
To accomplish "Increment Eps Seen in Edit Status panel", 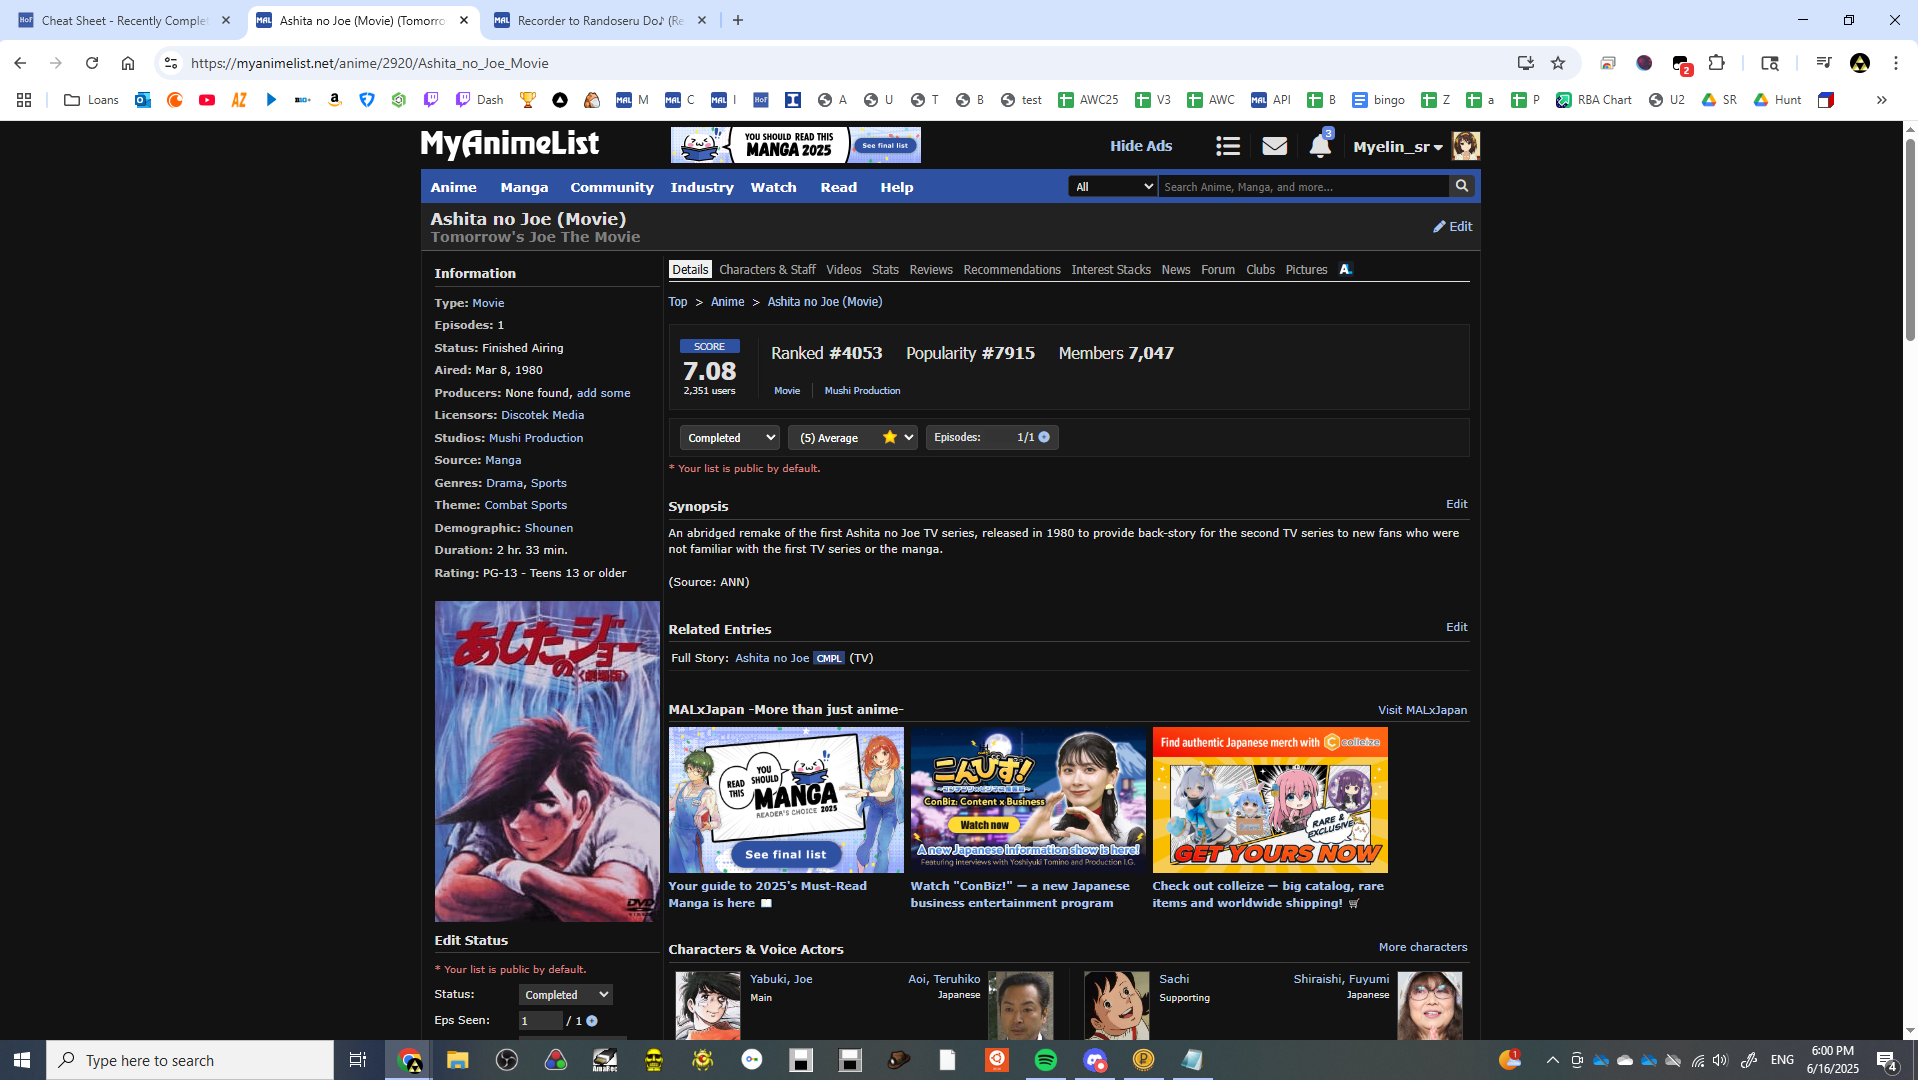I will point(592,1021).
